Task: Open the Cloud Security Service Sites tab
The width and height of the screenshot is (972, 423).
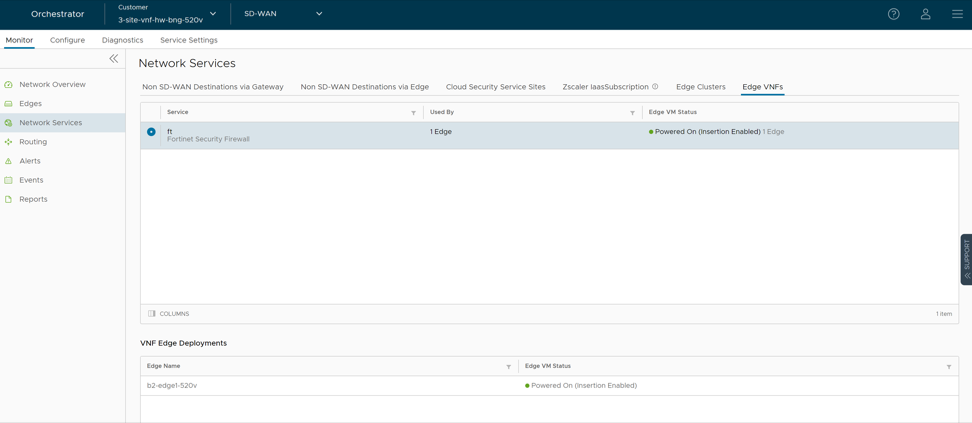Action: [495, 87]
